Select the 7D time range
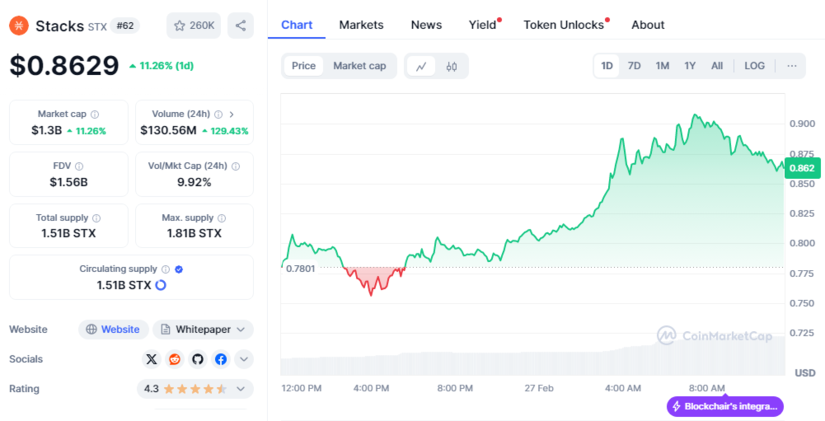Screen dimensions: 825x421 pyautogui.click(x=634, y=66)
